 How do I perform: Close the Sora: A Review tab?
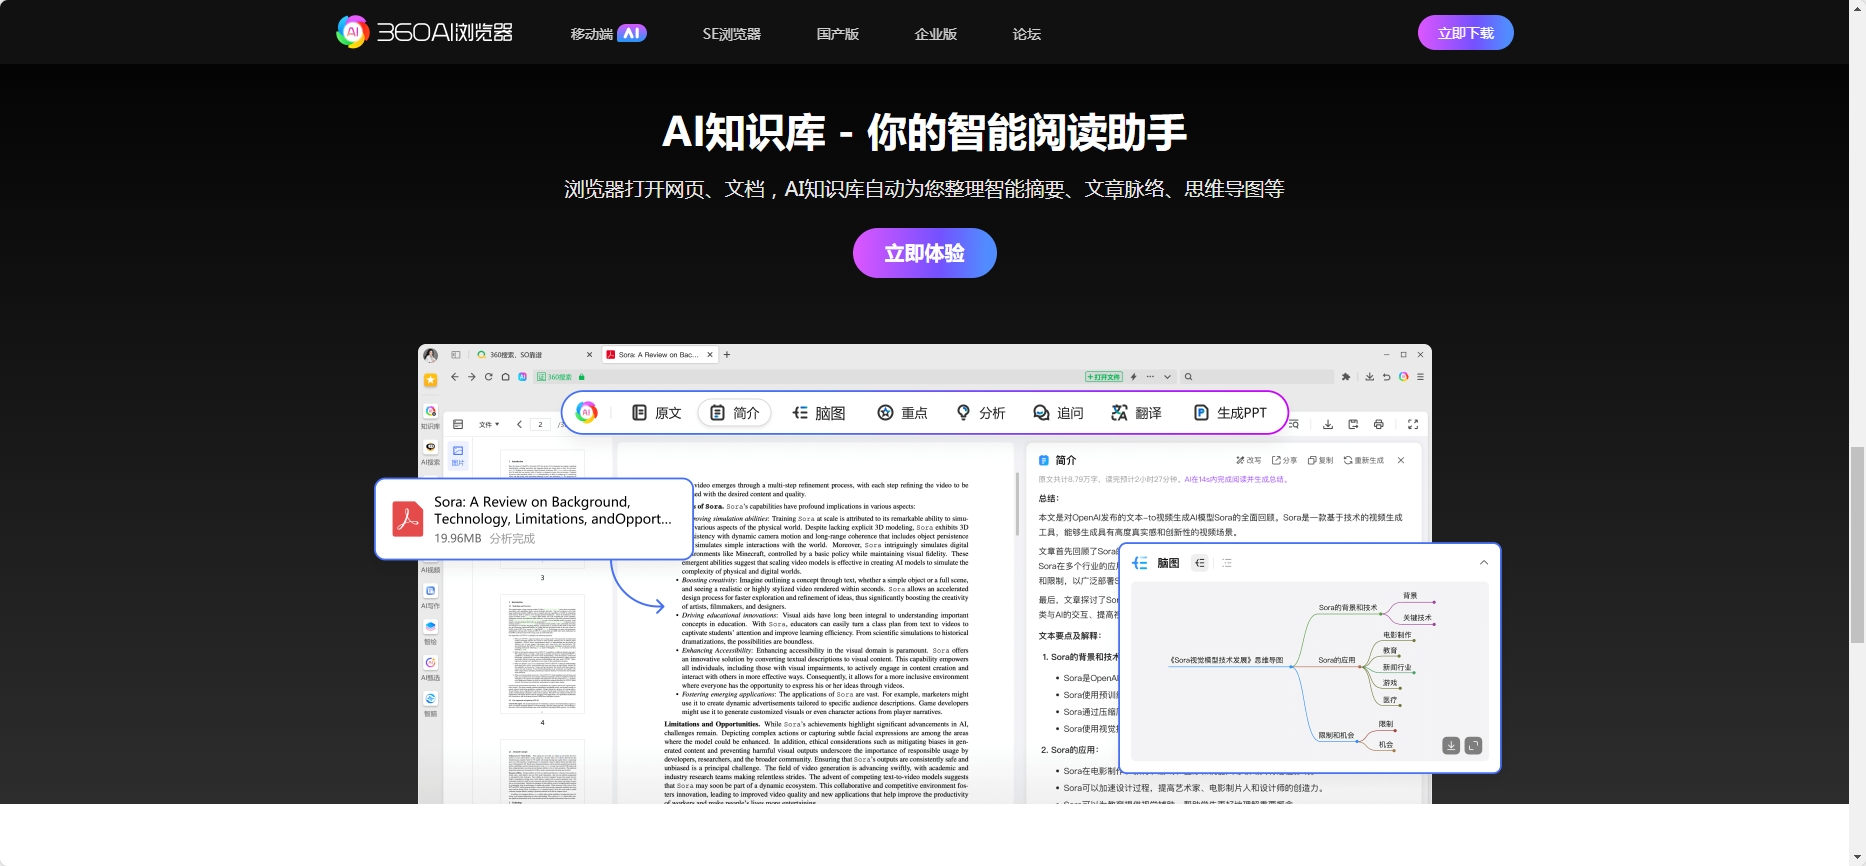pyautogui.click(x=710, y=355)
